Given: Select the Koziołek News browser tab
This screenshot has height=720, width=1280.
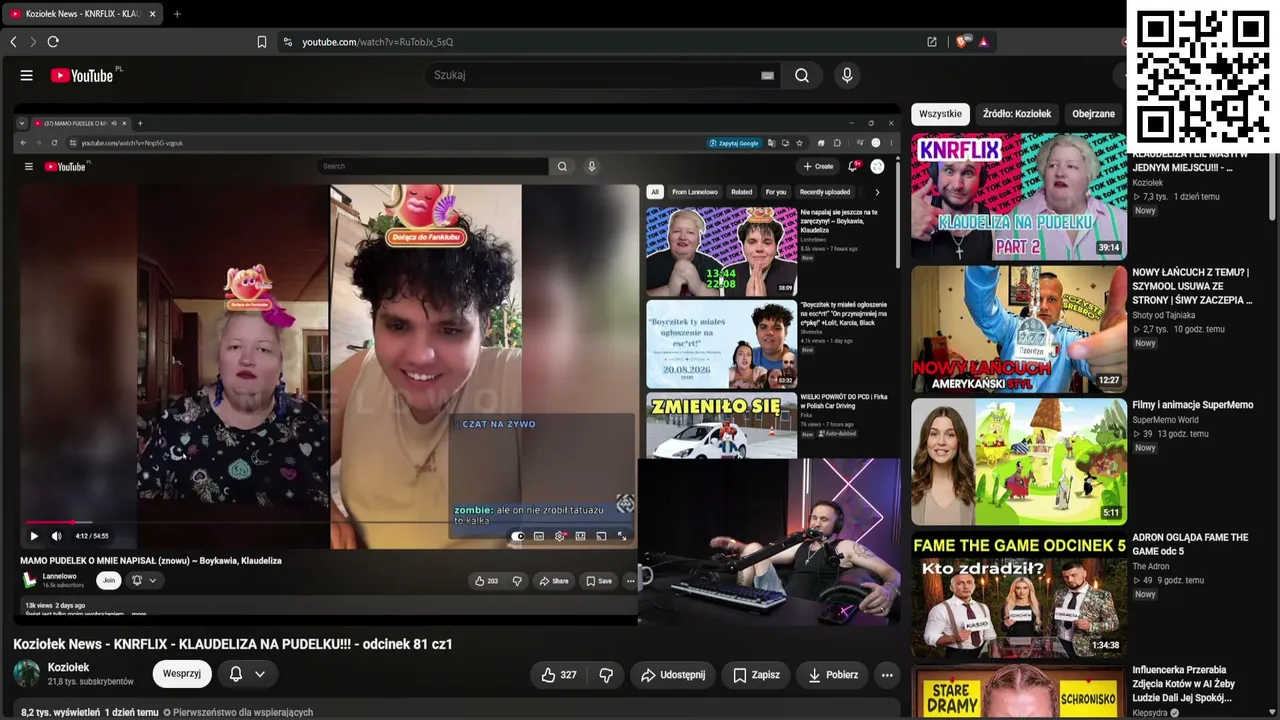Looking at the screenshot, I should click(82, 14).
